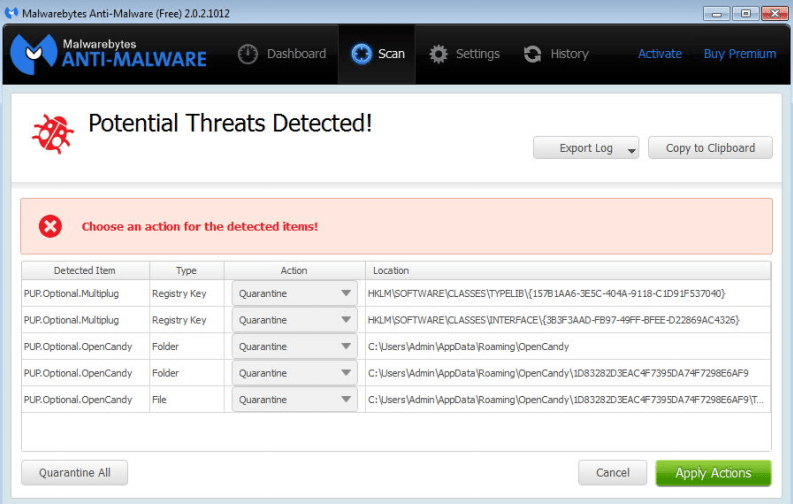Select the truncated OpenCandy location path ending with ellipsis
Image resolution: width=793 pixels, height=504 pixels.
coord(565,399)
